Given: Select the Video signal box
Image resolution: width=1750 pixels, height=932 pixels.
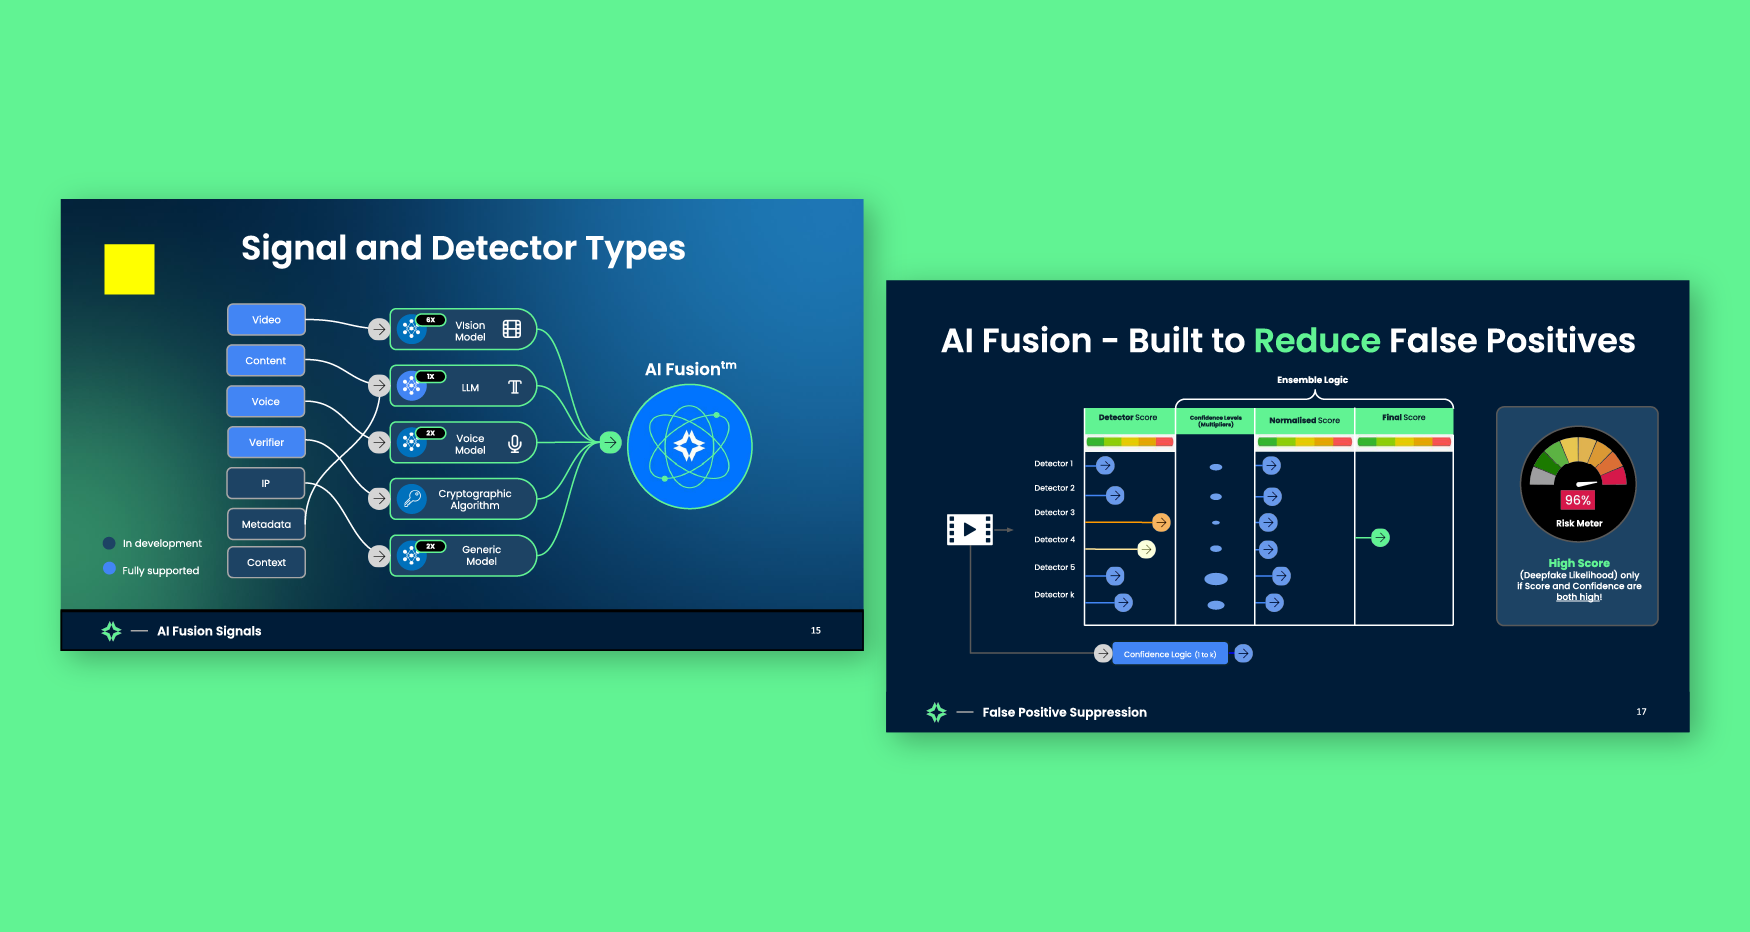Looking at the screenshot, I should [x=266, y=320].
